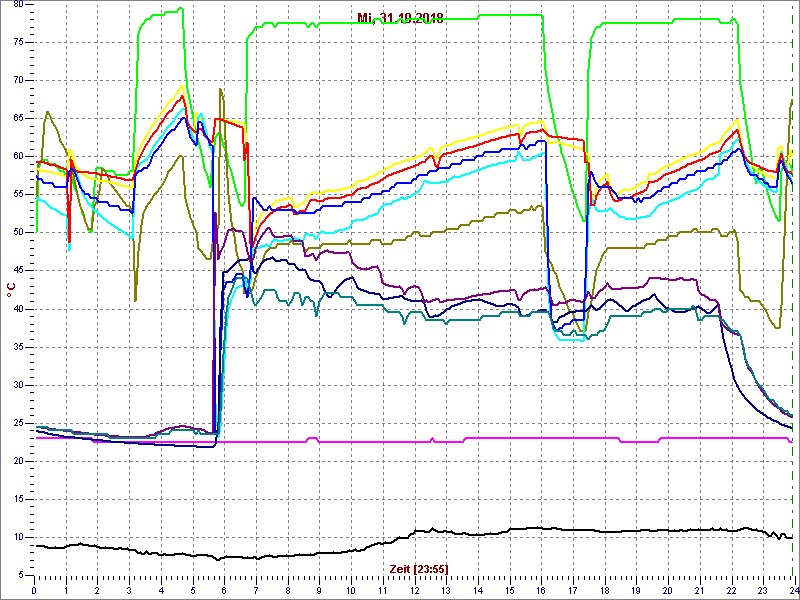Click hour '19' on the time axis
Viewport: 800px width, 600px height.
(636, 590)
